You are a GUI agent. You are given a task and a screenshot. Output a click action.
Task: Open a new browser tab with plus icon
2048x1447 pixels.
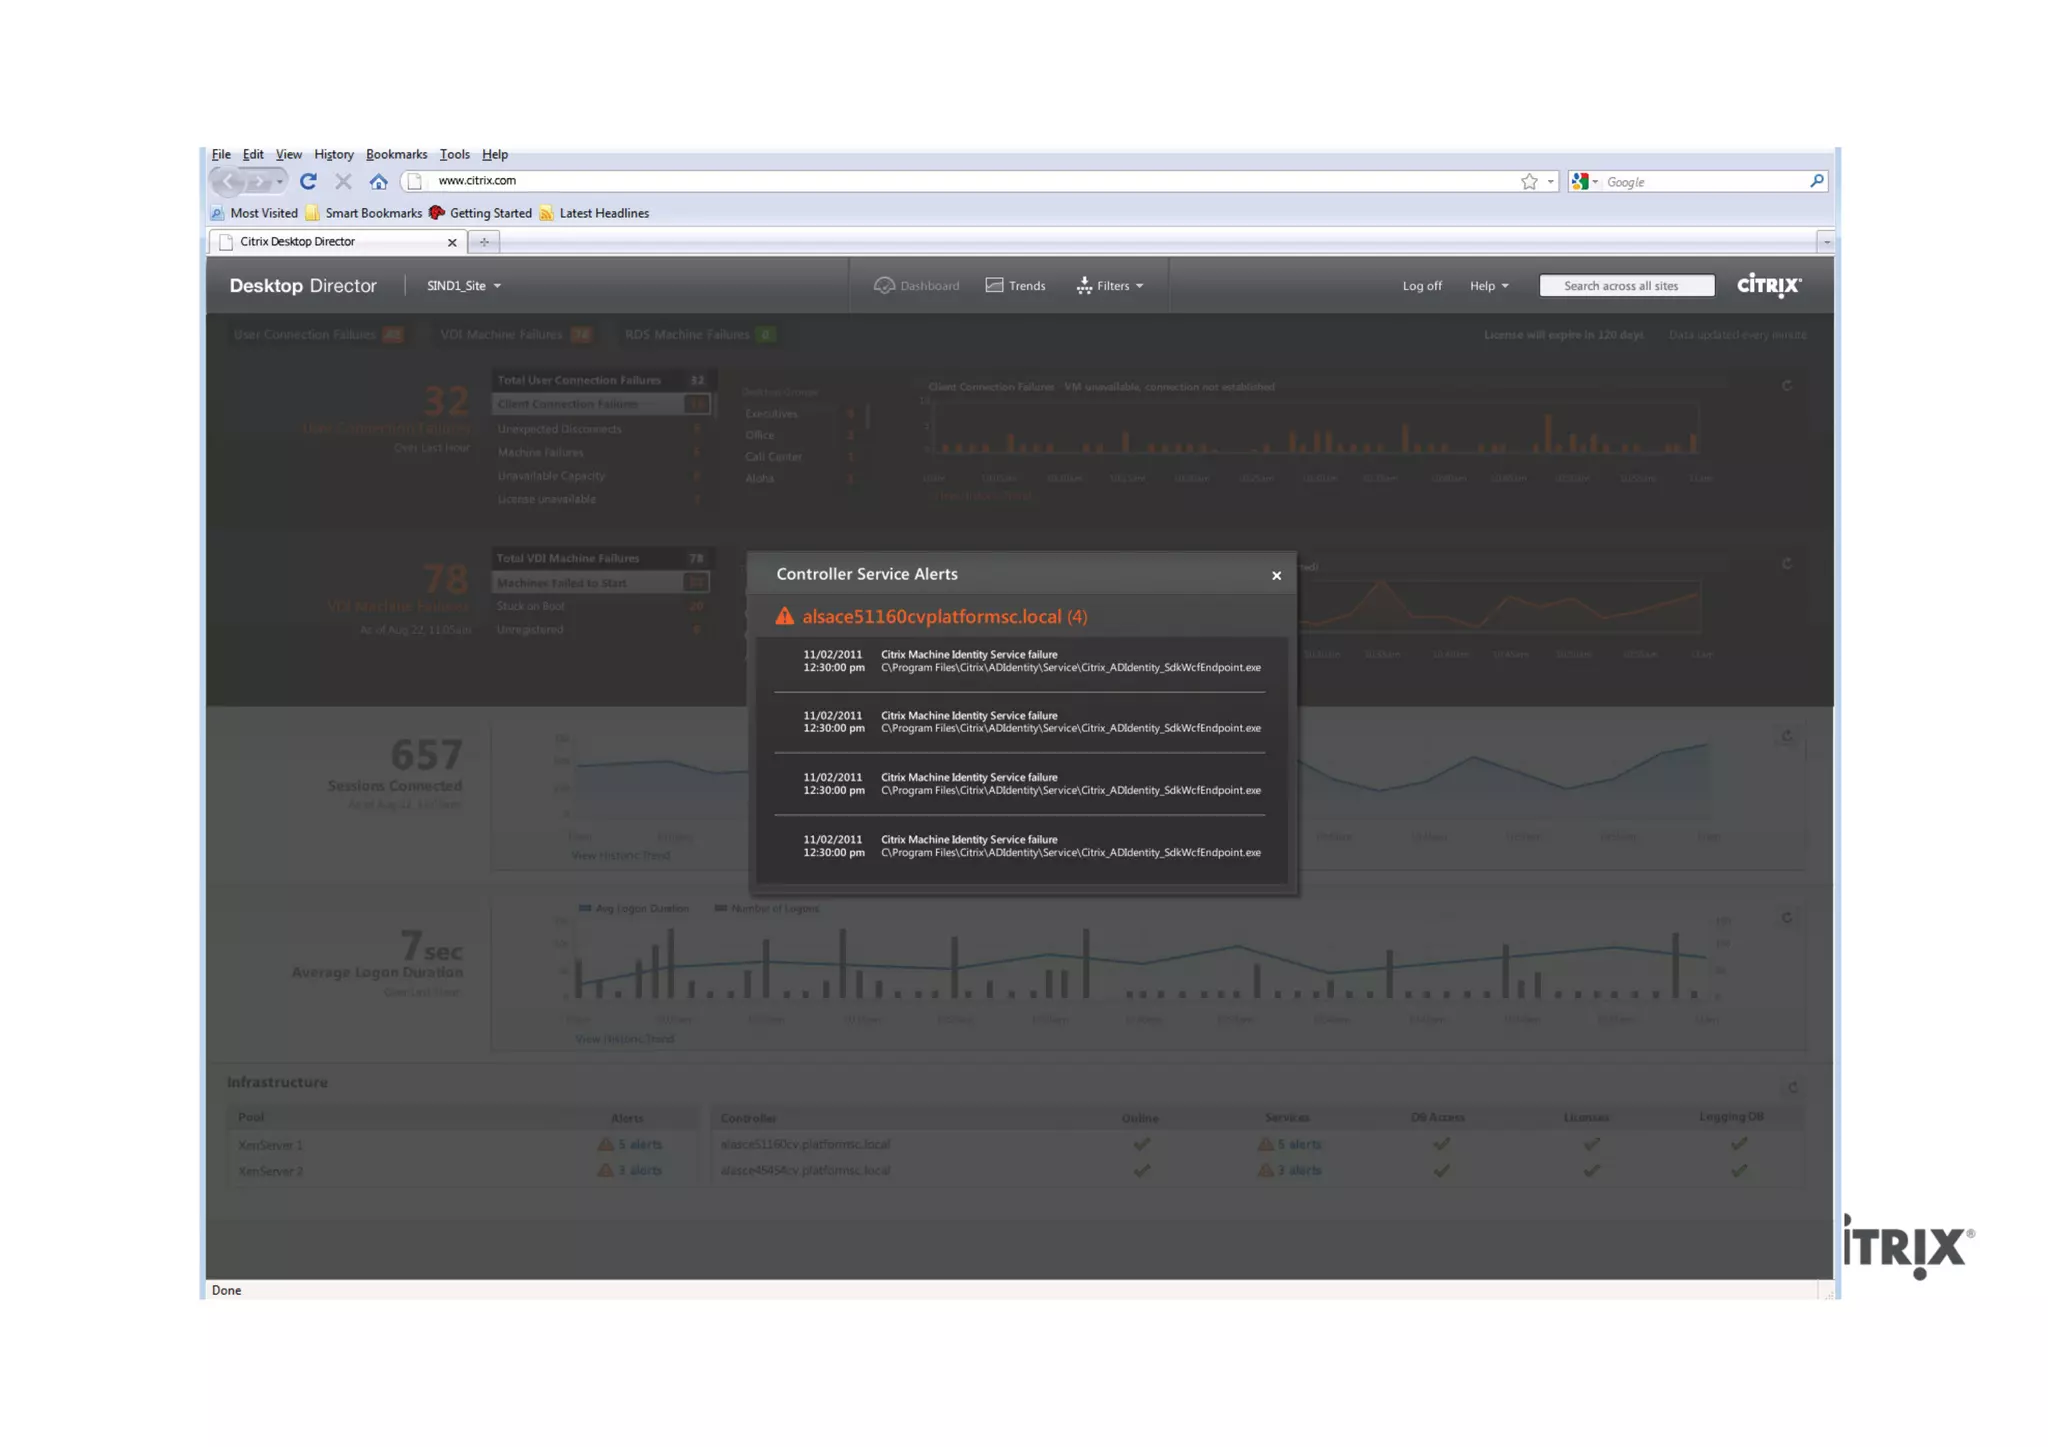coord(484,242)
